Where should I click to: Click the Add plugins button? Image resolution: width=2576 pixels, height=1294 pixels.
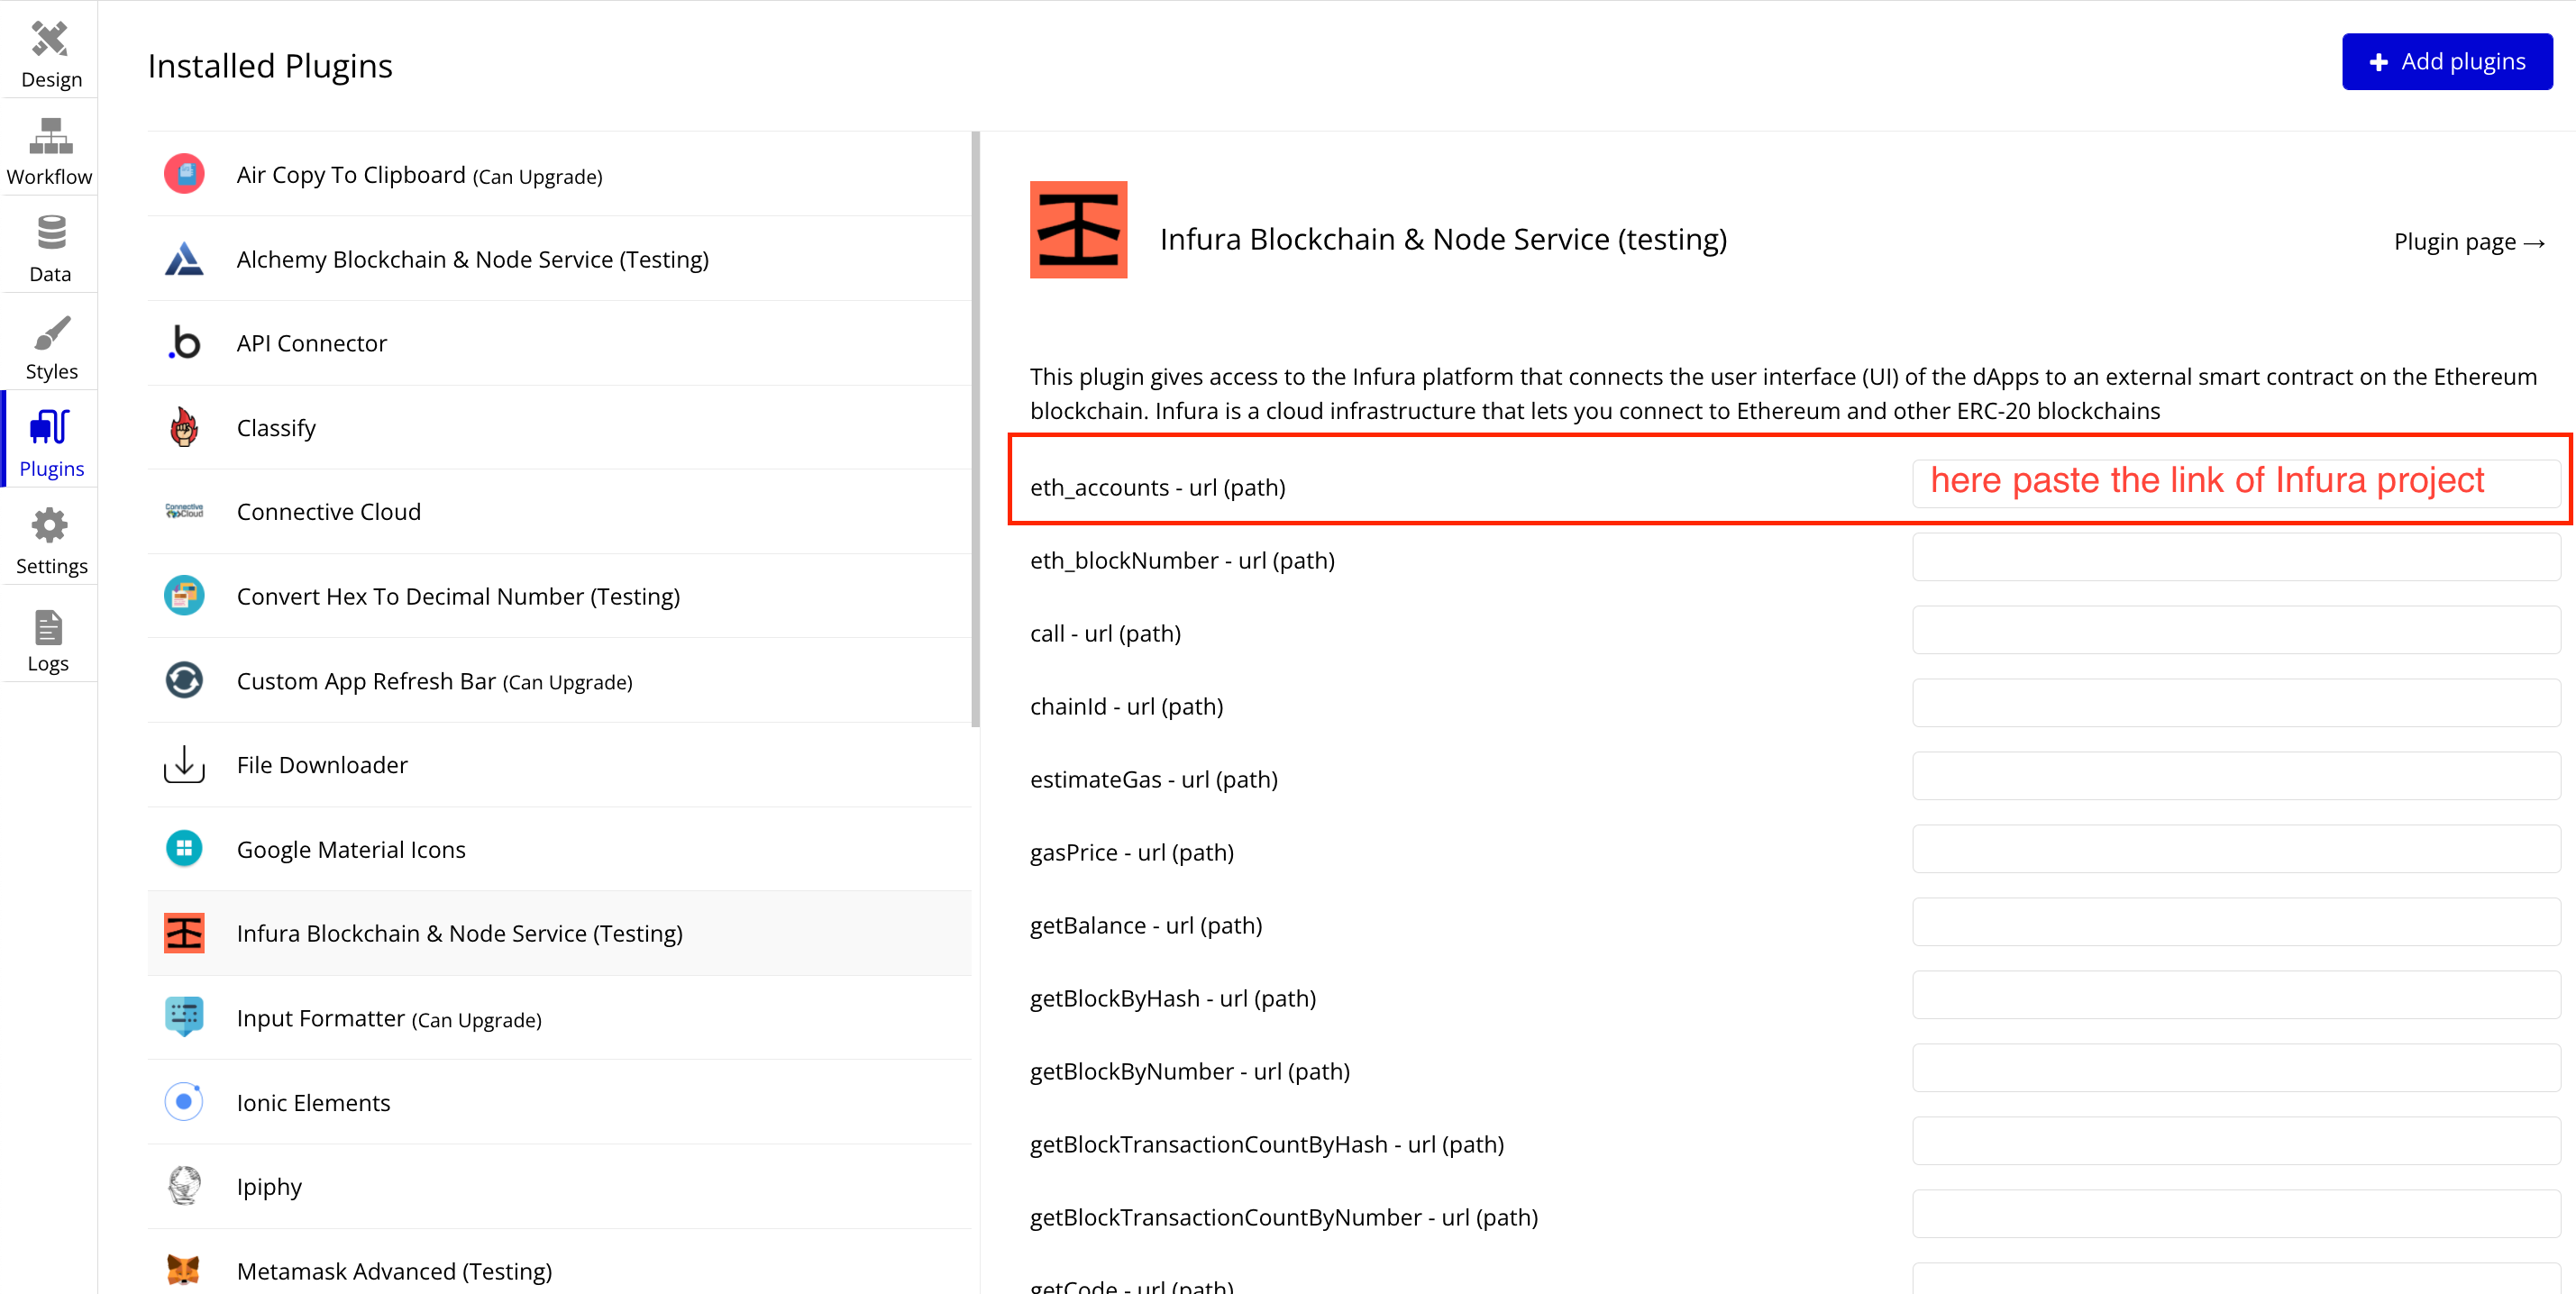[2446, 62]
